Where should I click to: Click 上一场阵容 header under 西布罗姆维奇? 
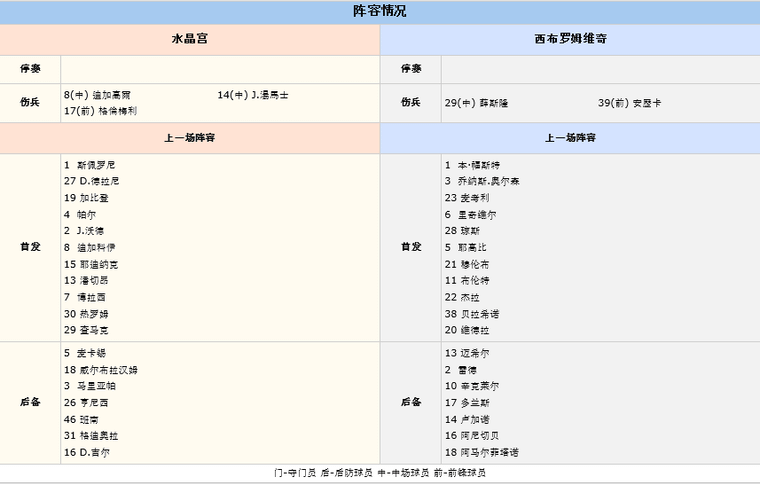[570, 138]
